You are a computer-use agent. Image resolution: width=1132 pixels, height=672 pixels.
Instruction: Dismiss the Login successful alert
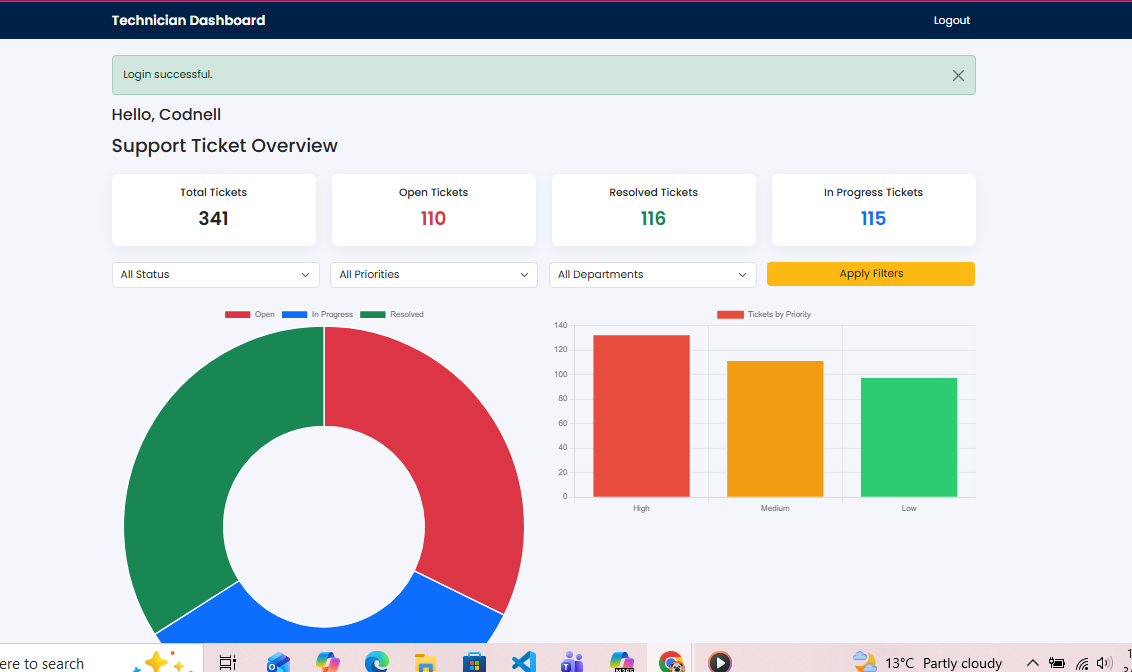pos(958,75)
